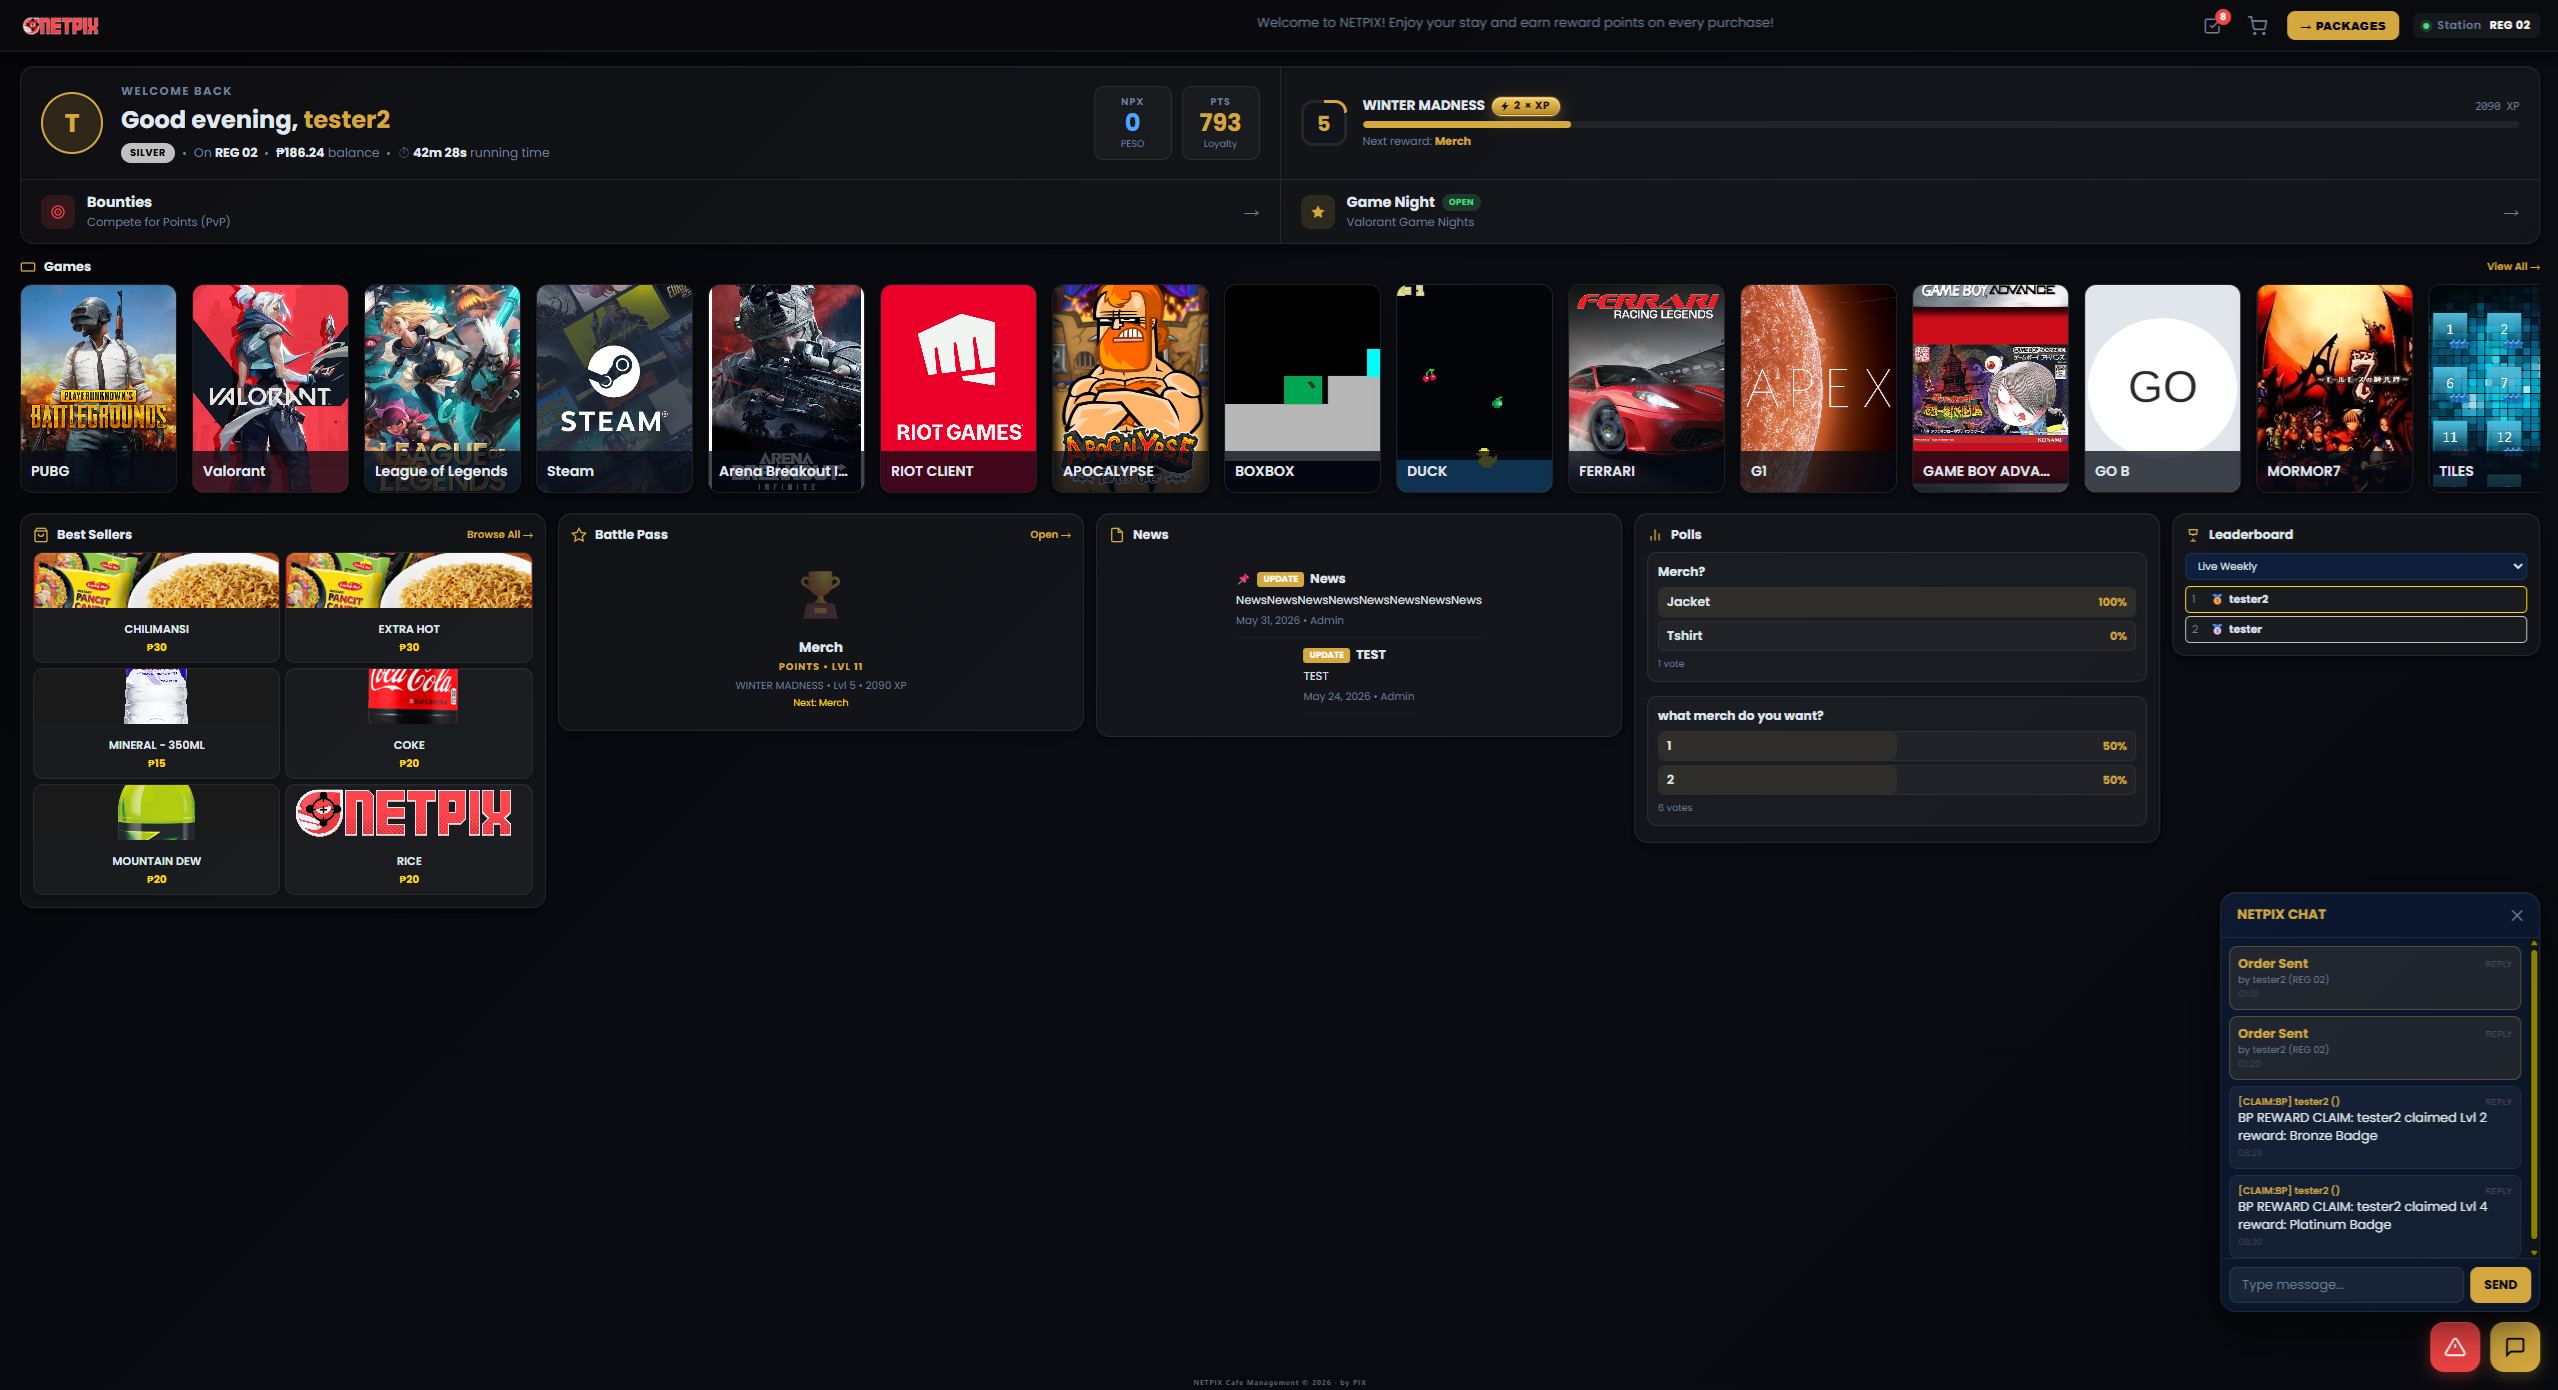Image resolution: width=2558 pixels, height=1390 pixels.
Task: Launch League of Legends tile
Action: [x=443, y=389]
